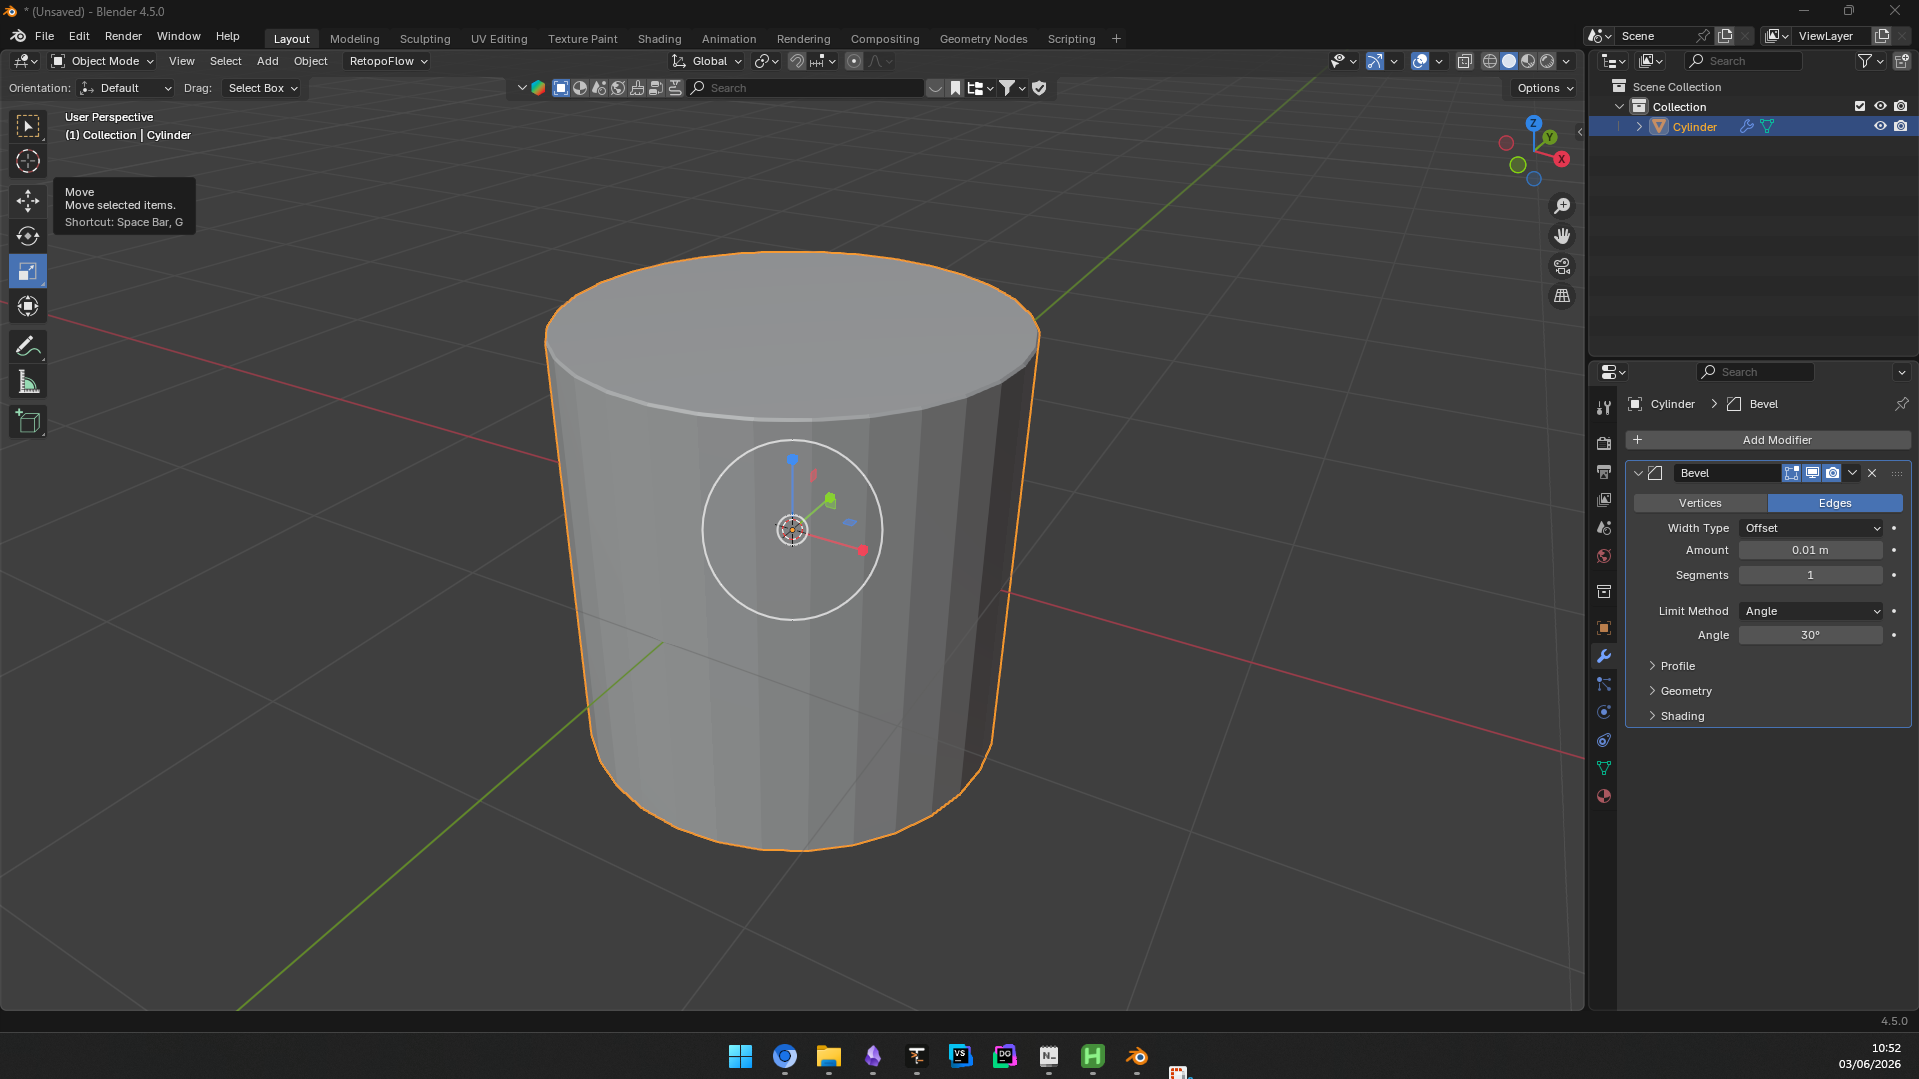Open Global transform orientation dropdown
Viewport: 1919px width, 1079px height.
[x=707, y=61]
